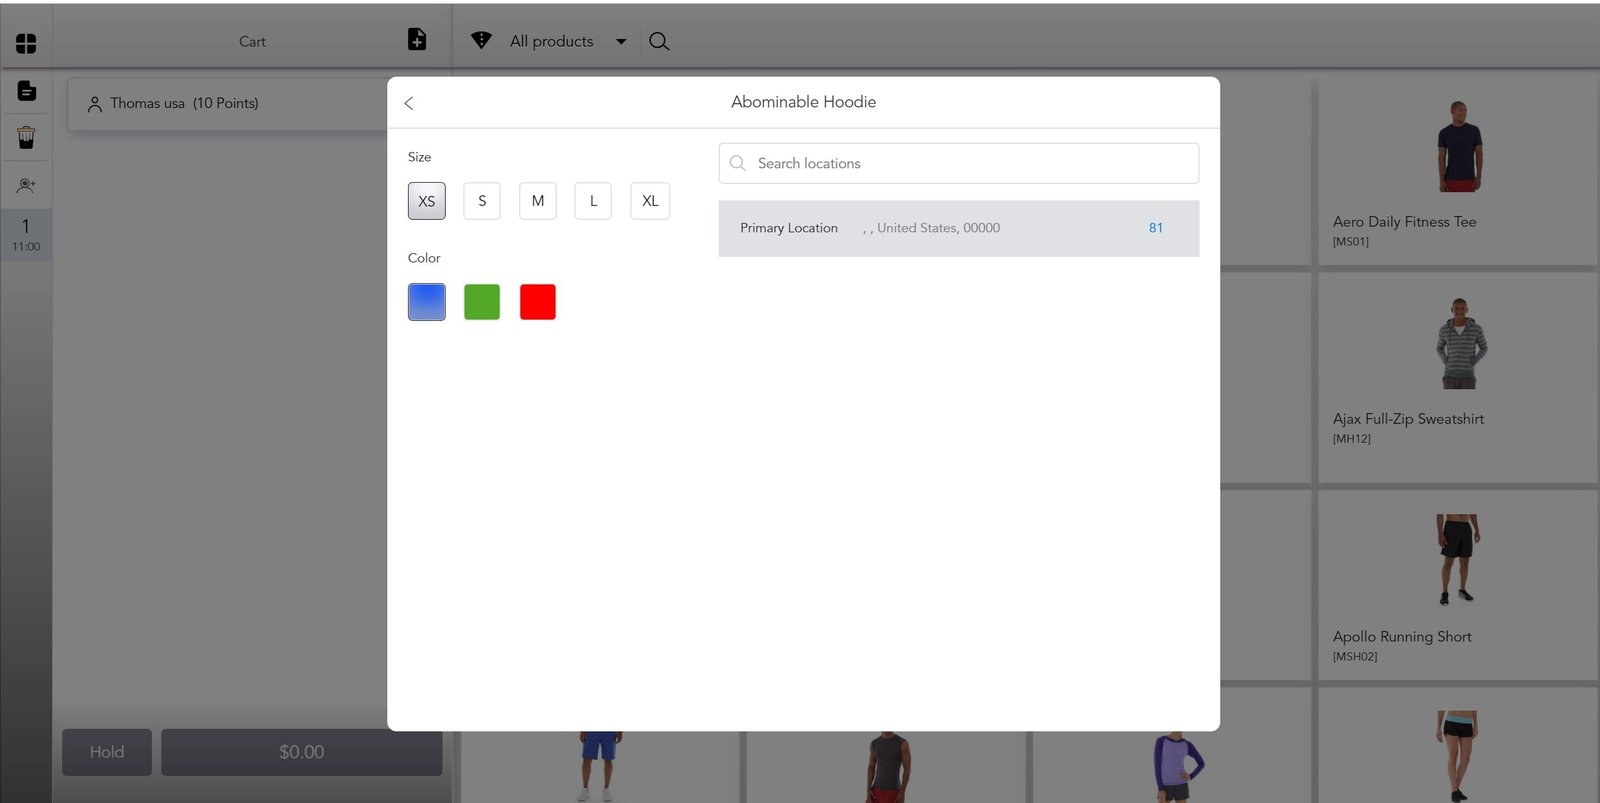
Task: Open the product filter funnel icon
Action: click(481, 40)
